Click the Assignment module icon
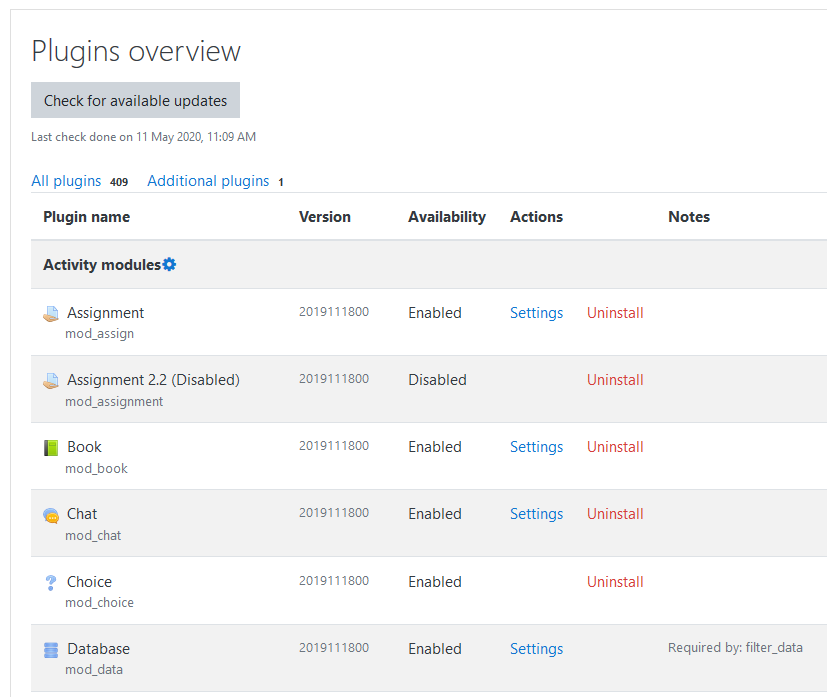Screen dimensions: 827x697 (51, 314)
